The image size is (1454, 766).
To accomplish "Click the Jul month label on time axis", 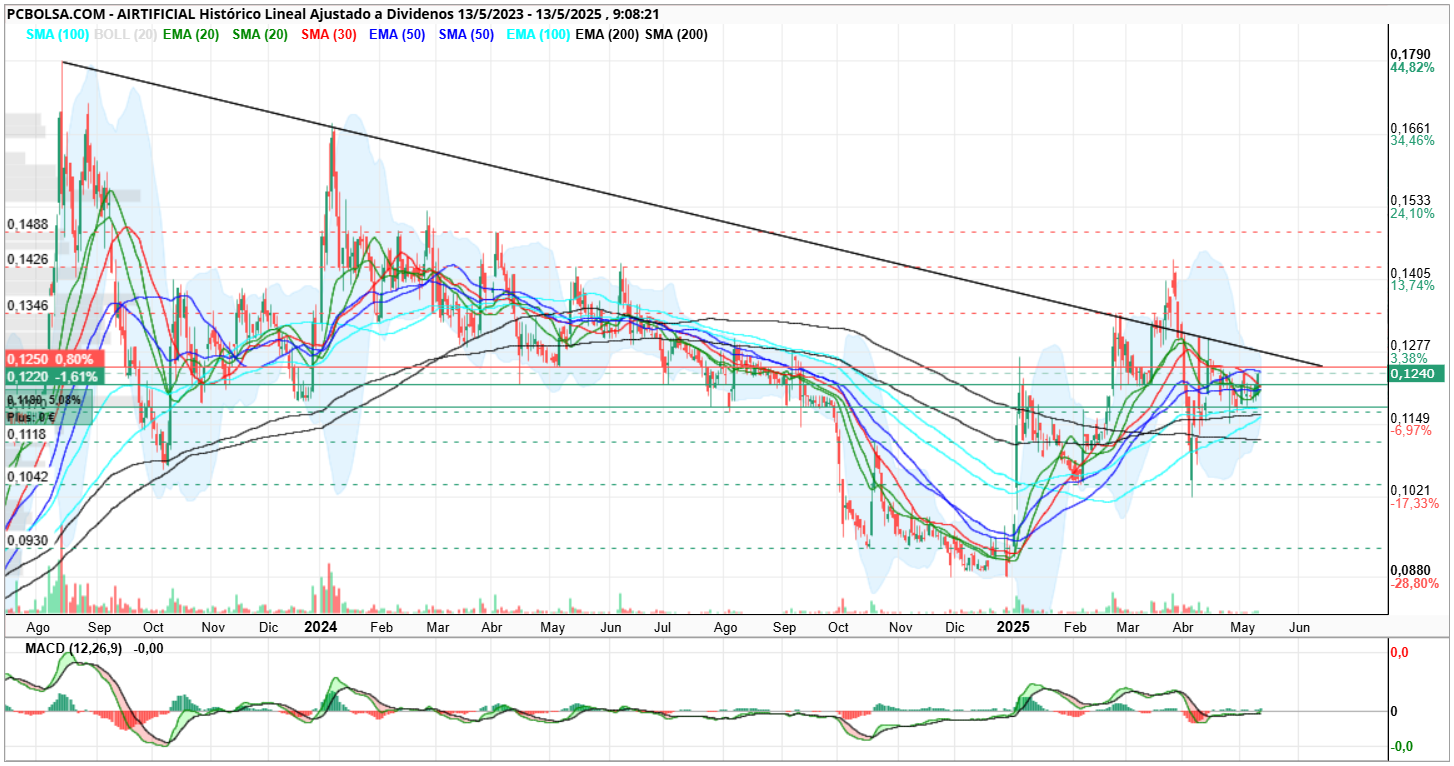I will coord(661,628).
